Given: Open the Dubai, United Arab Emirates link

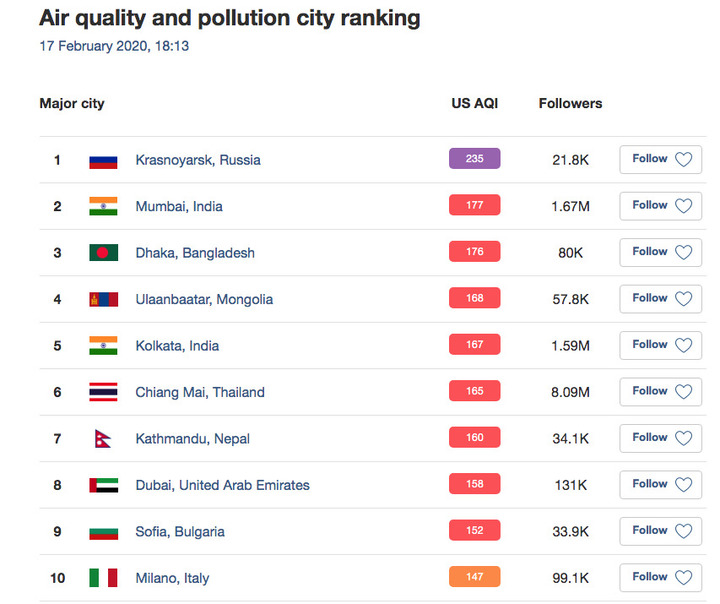Looking at the screenshot, I should [222, 485].
